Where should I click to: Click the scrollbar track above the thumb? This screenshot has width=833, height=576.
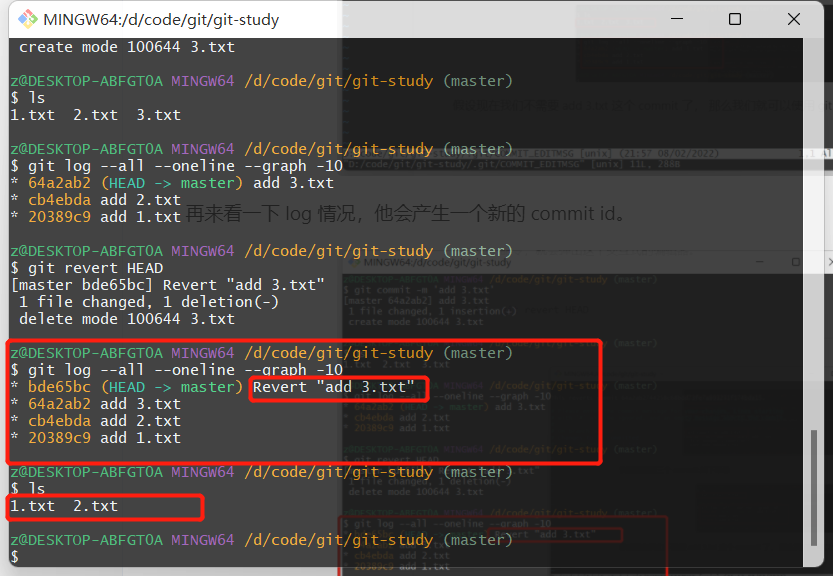pos(813,234)
